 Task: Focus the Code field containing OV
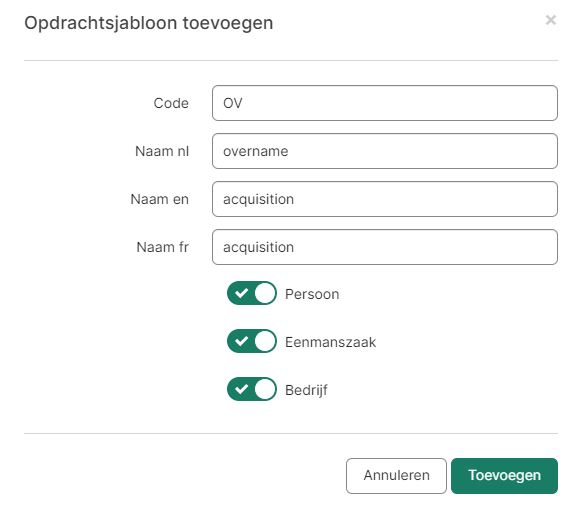(385, 103)
